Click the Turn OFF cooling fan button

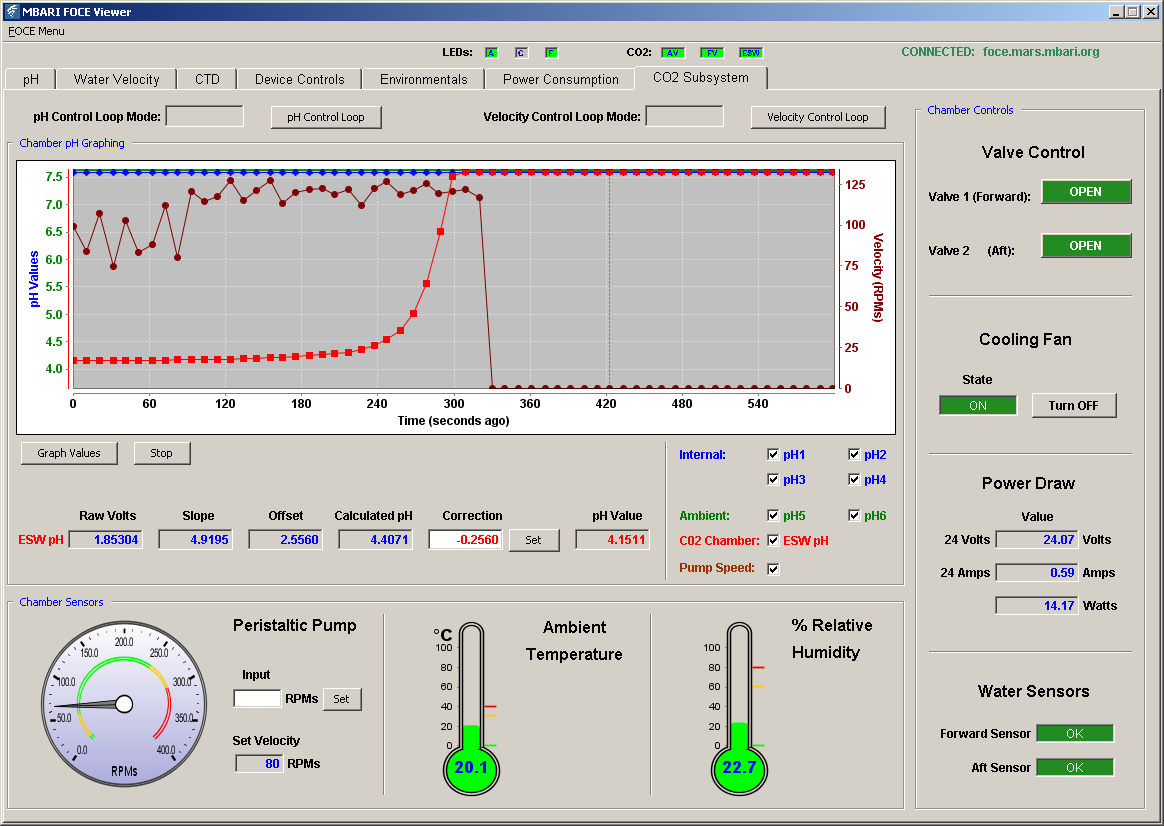(x=1073, y=405)
